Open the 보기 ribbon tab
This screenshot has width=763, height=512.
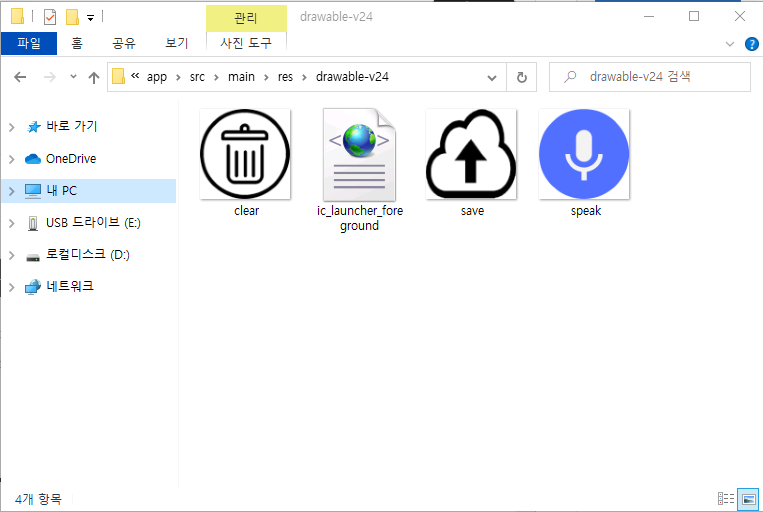pos(177,43)
